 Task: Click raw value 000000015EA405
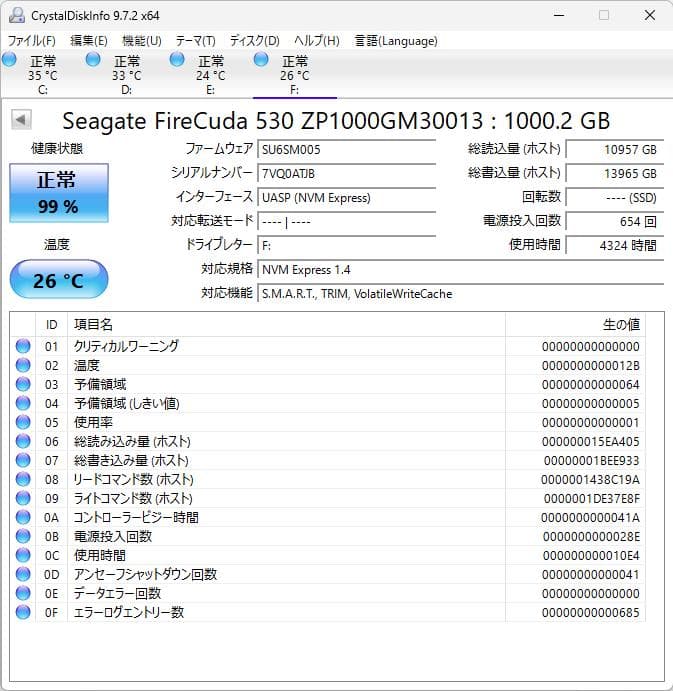591,442
